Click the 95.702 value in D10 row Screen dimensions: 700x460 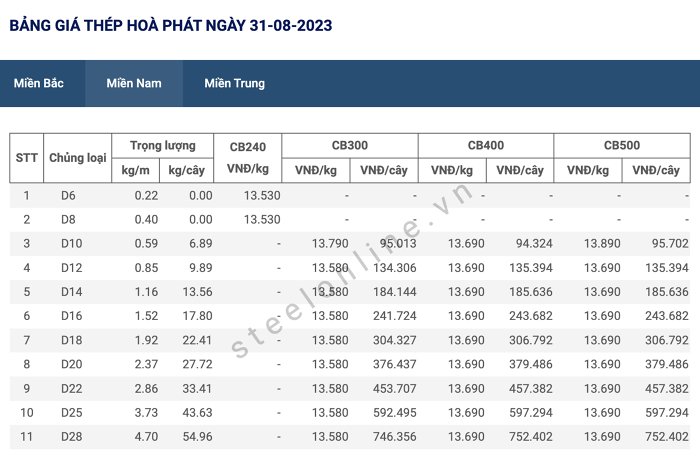coord(670,244)
